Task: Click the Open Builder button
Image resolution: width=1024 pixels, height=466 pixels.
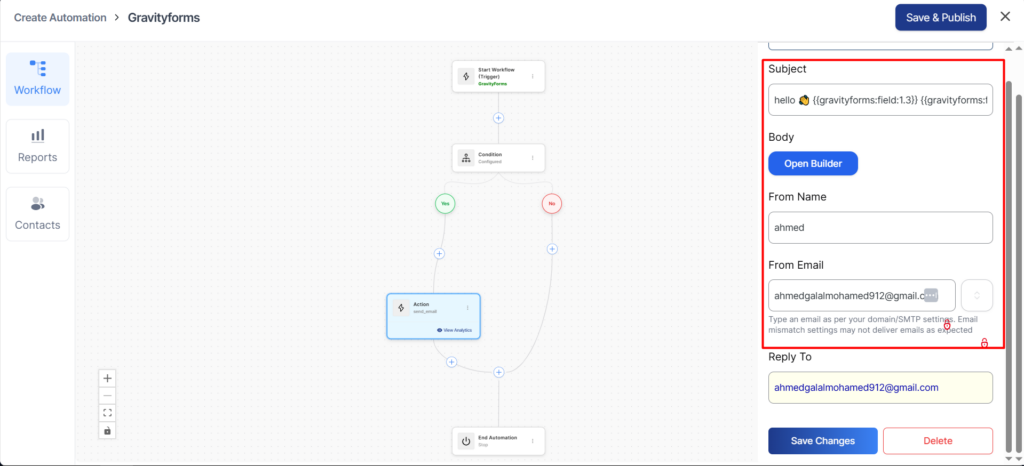Action: tap(812, 164)
